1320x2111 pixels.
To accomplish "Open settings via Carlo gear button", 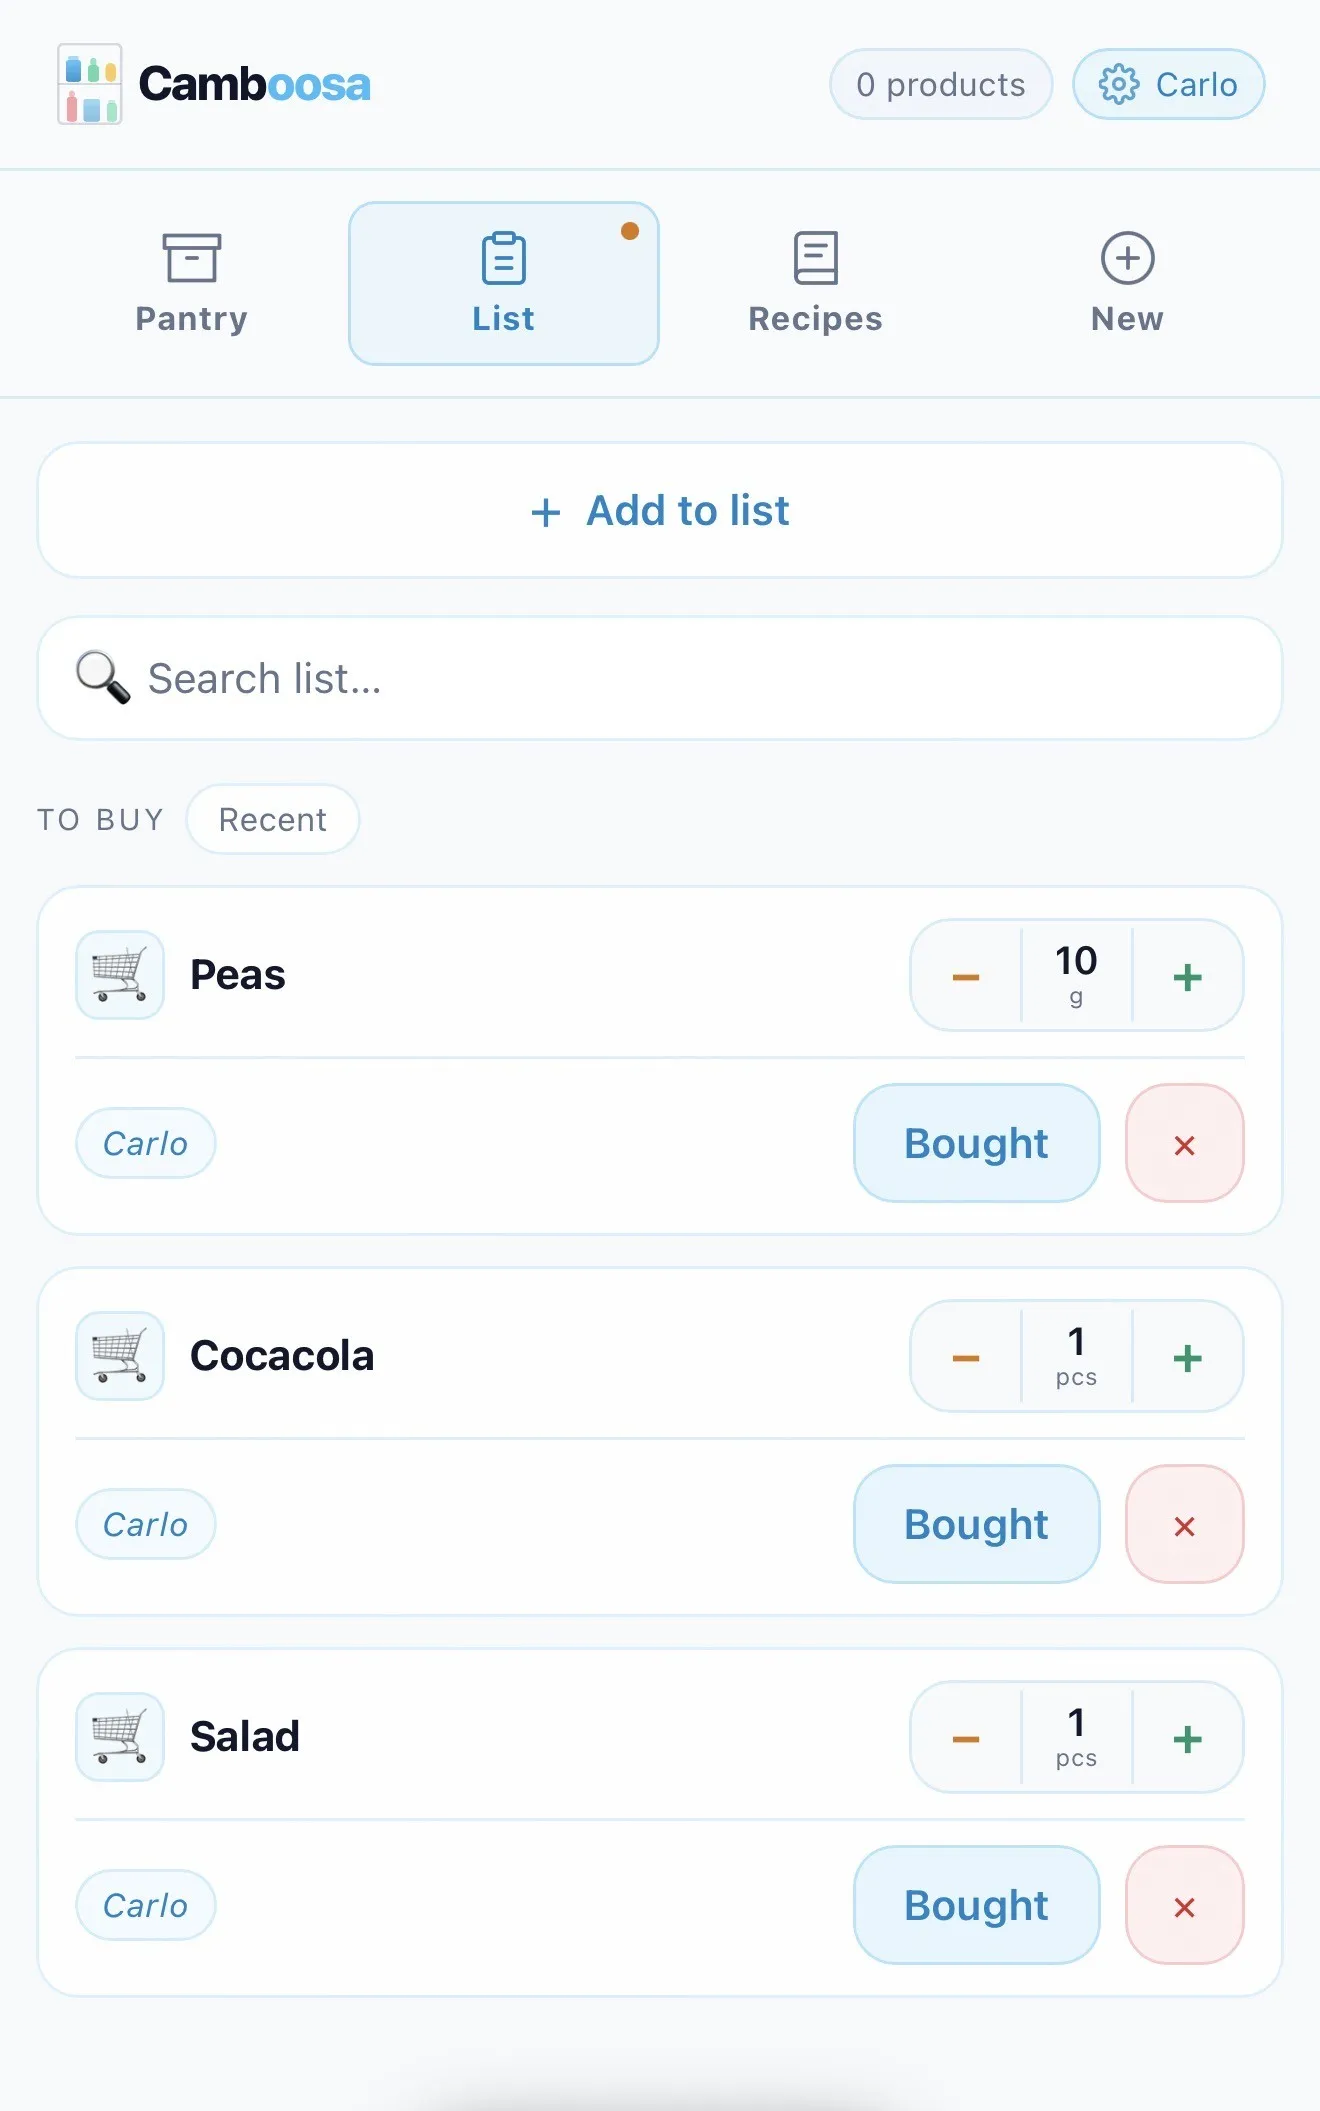I will 1168,84.
